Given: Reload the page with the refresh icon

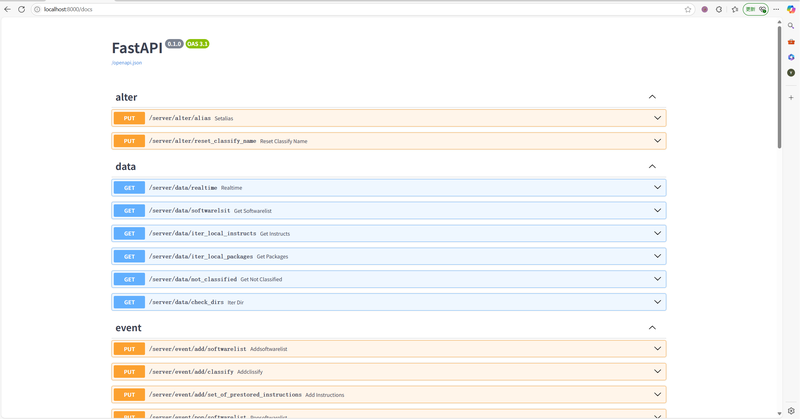Looking at the screenshot, I should [x=21, y=9].
